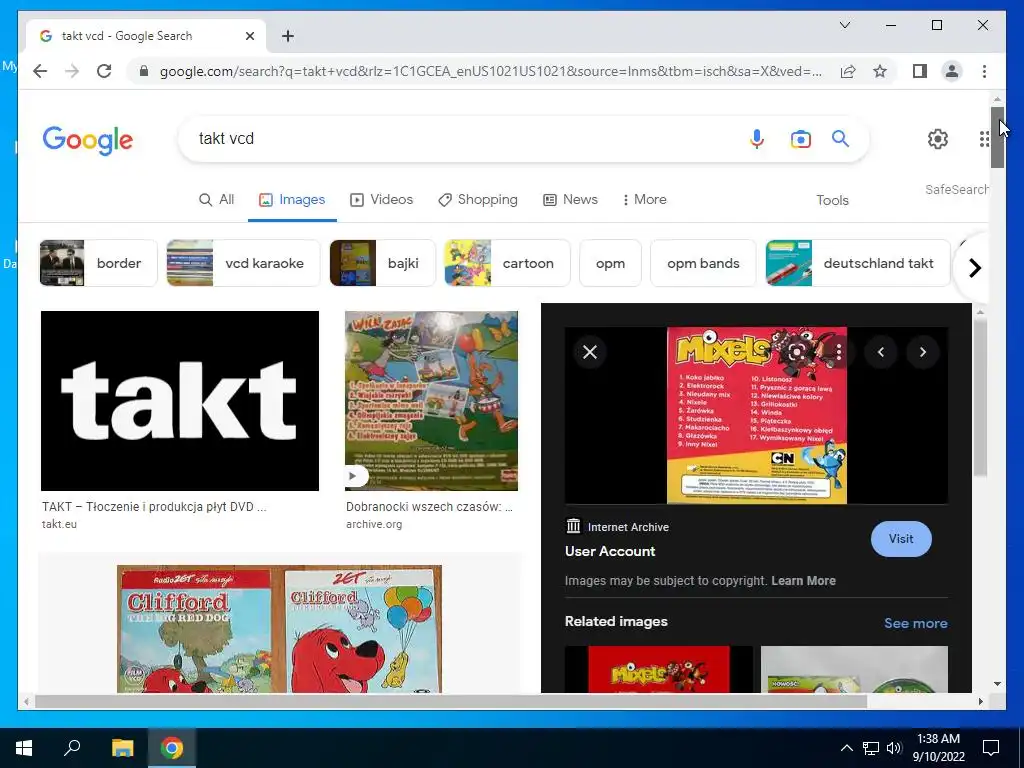
Task: Open the copyright 'Learn More' link
Action: point(803,581)
